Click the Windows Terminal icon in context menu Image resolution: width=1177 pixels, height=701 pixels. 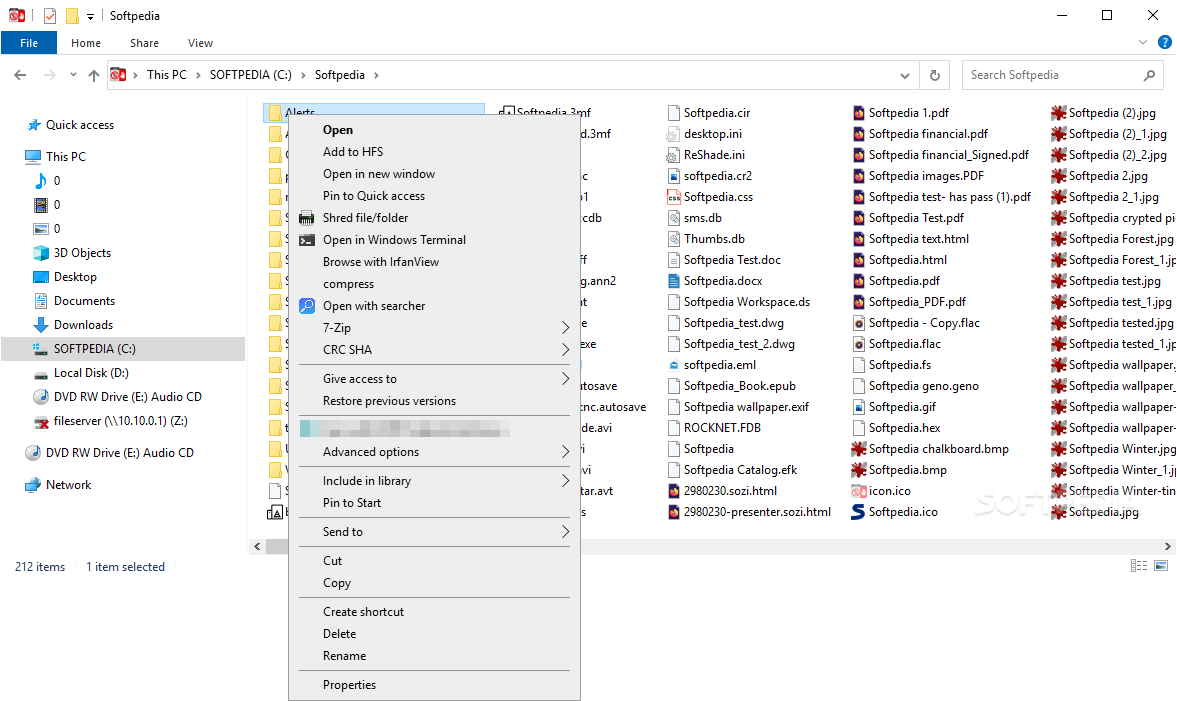pos(306,240)
